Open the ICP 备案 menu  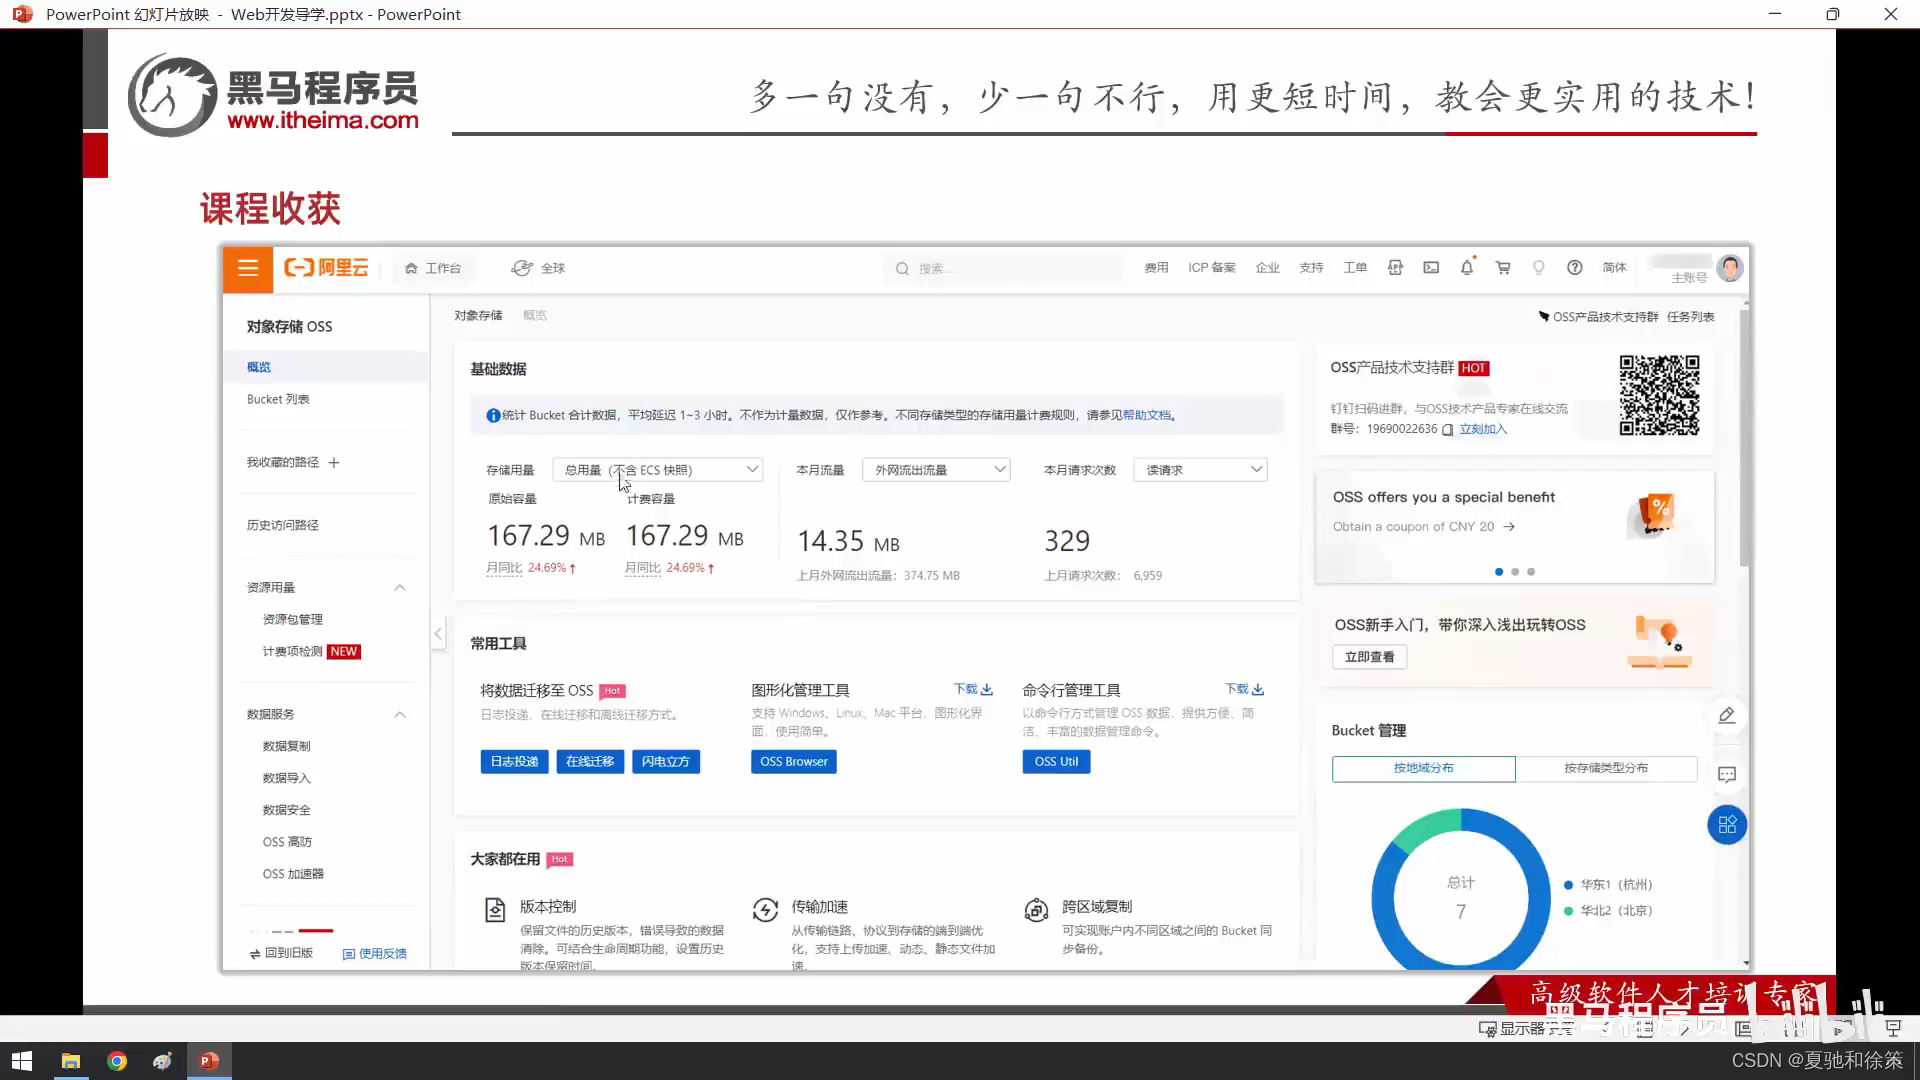click(1212, 268)
